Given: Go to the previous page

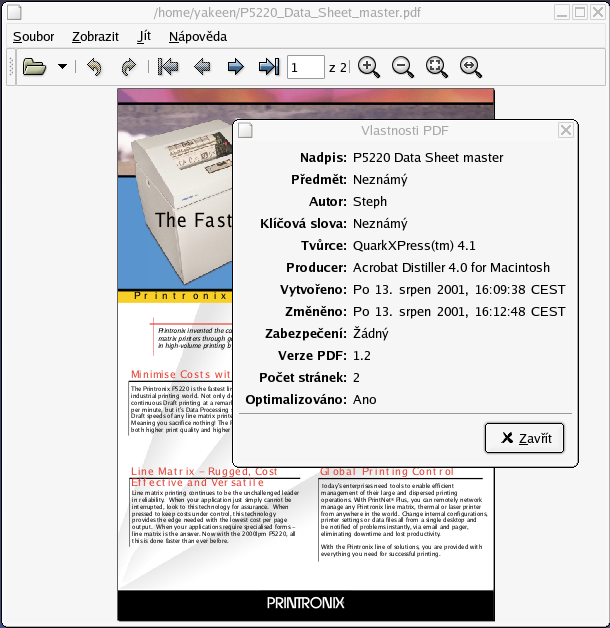Looking at the screenshot, I should tap(202, 66).
